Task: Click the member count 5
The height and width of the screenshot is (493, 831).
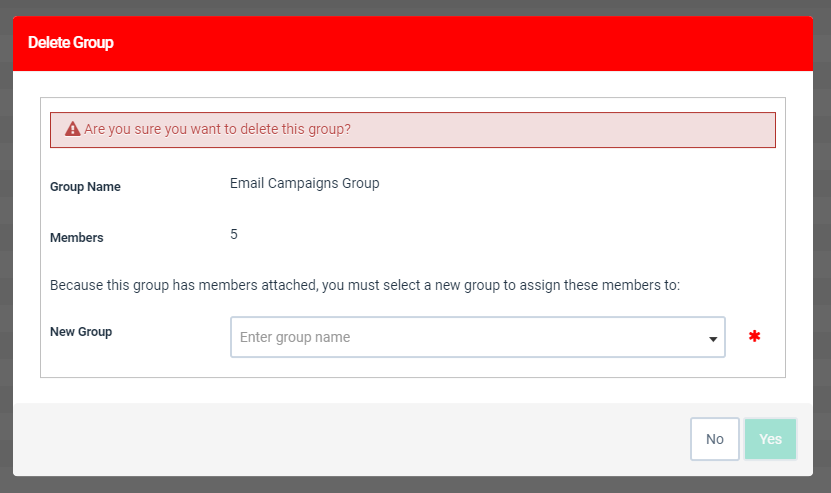Action: [x=234, y=234]
